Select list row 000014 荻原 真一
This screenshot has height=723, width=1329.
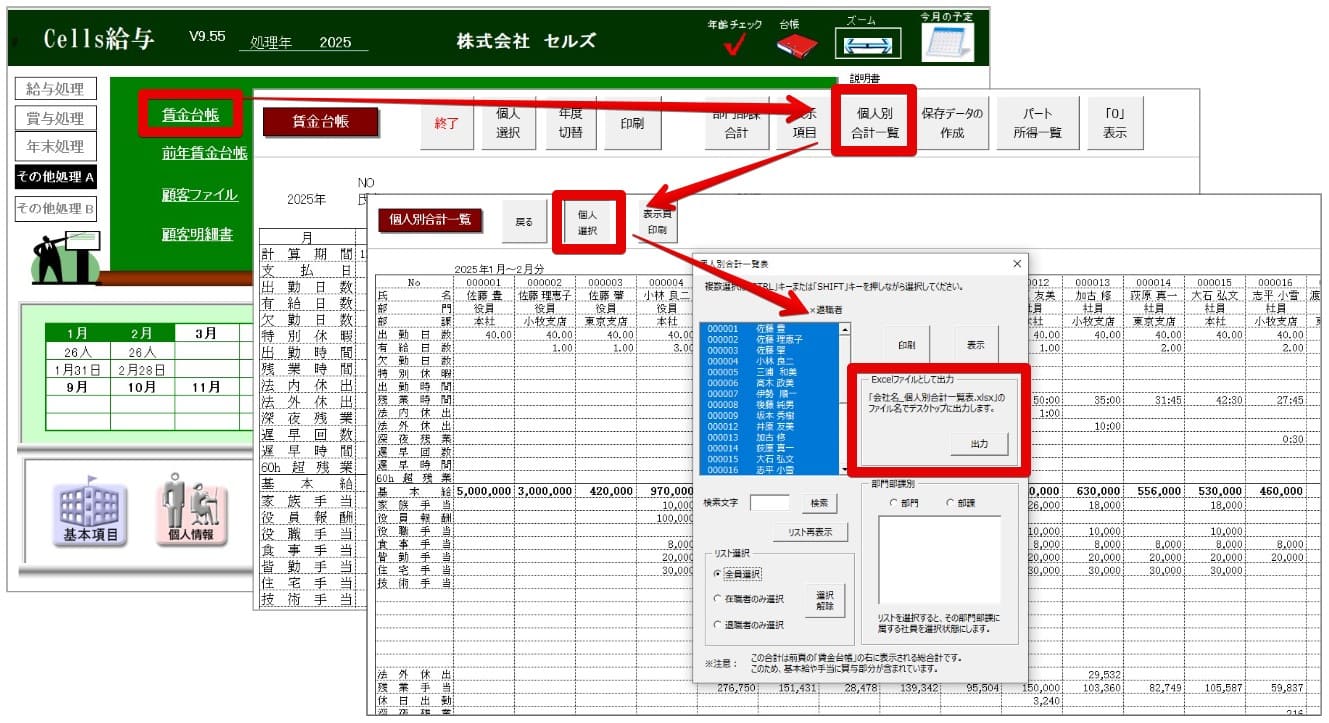[x=769, y=447]
